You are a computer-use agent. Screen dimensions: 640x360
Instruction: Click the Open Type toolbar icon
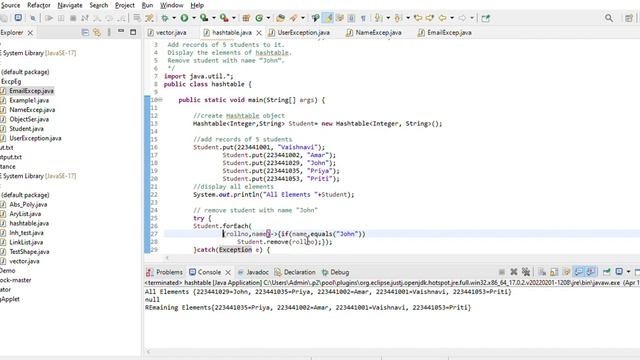pos(280,18)
